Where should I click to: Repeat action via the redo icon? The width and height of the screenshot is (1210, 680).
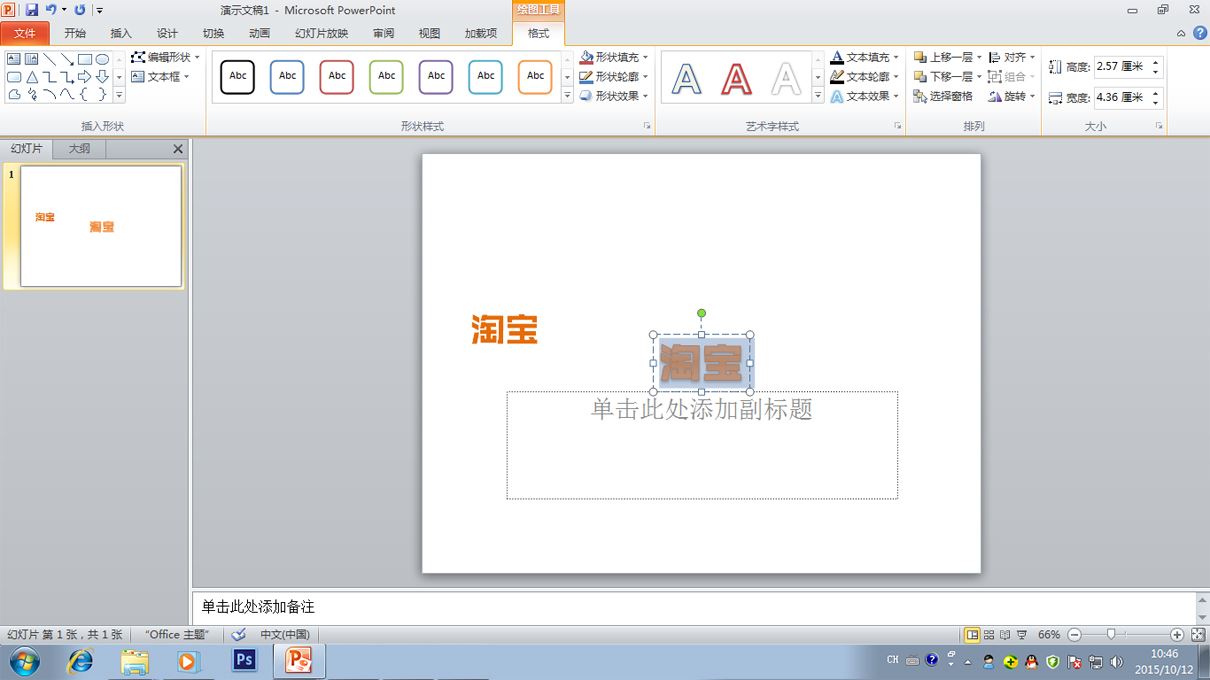pos(80,10)
